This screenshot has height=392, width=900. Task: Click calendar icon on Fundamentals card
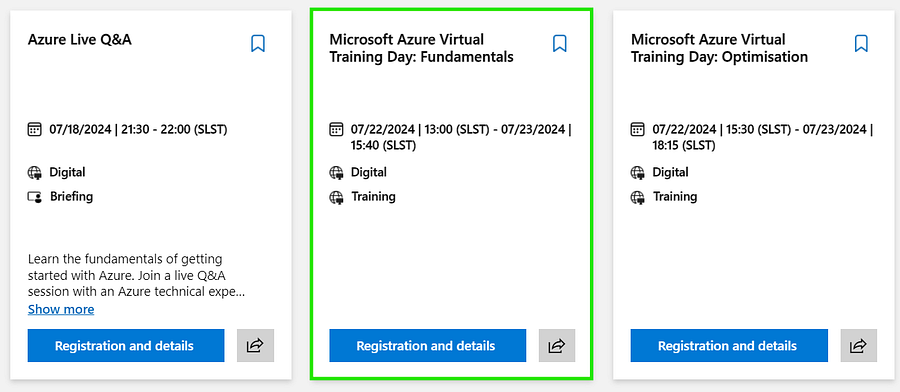pos(336,129)
